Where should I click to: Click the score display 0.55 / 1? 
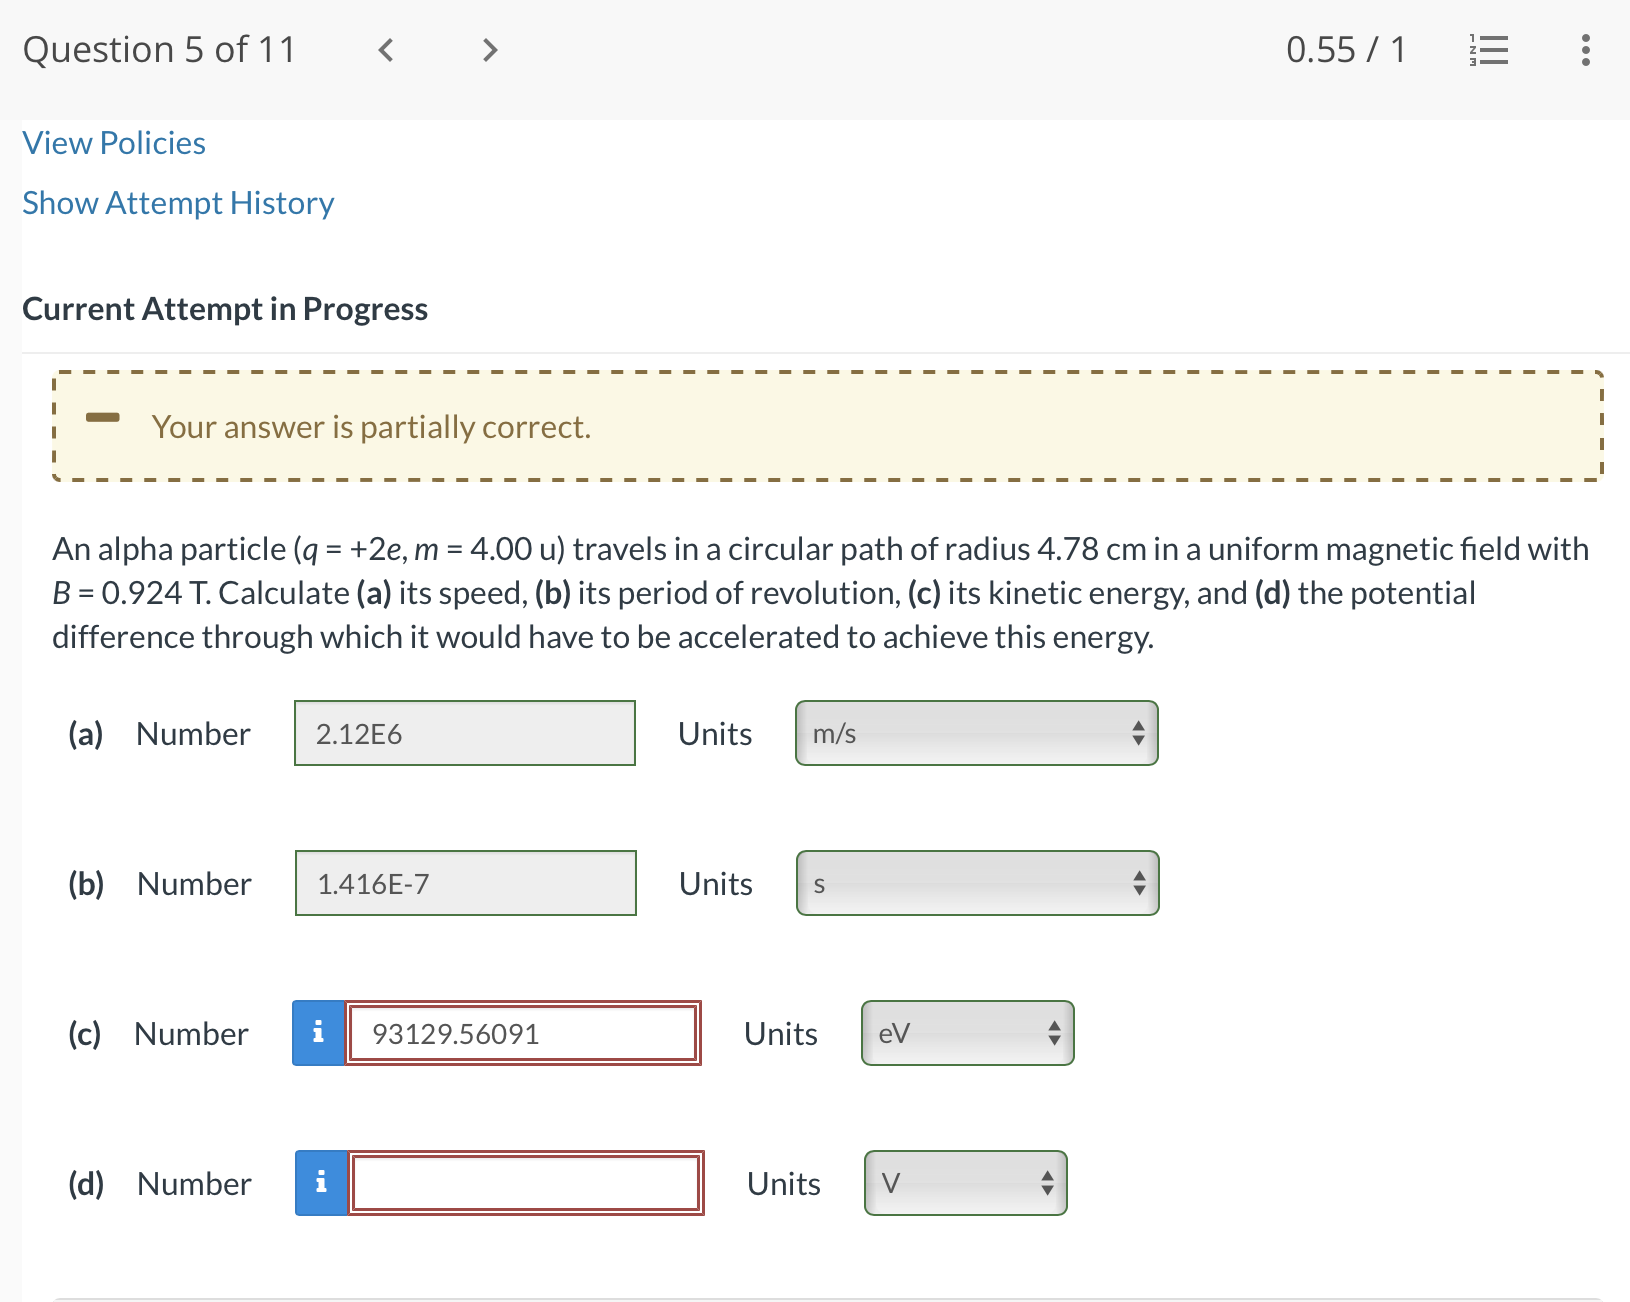click(x=1347, y=49)
